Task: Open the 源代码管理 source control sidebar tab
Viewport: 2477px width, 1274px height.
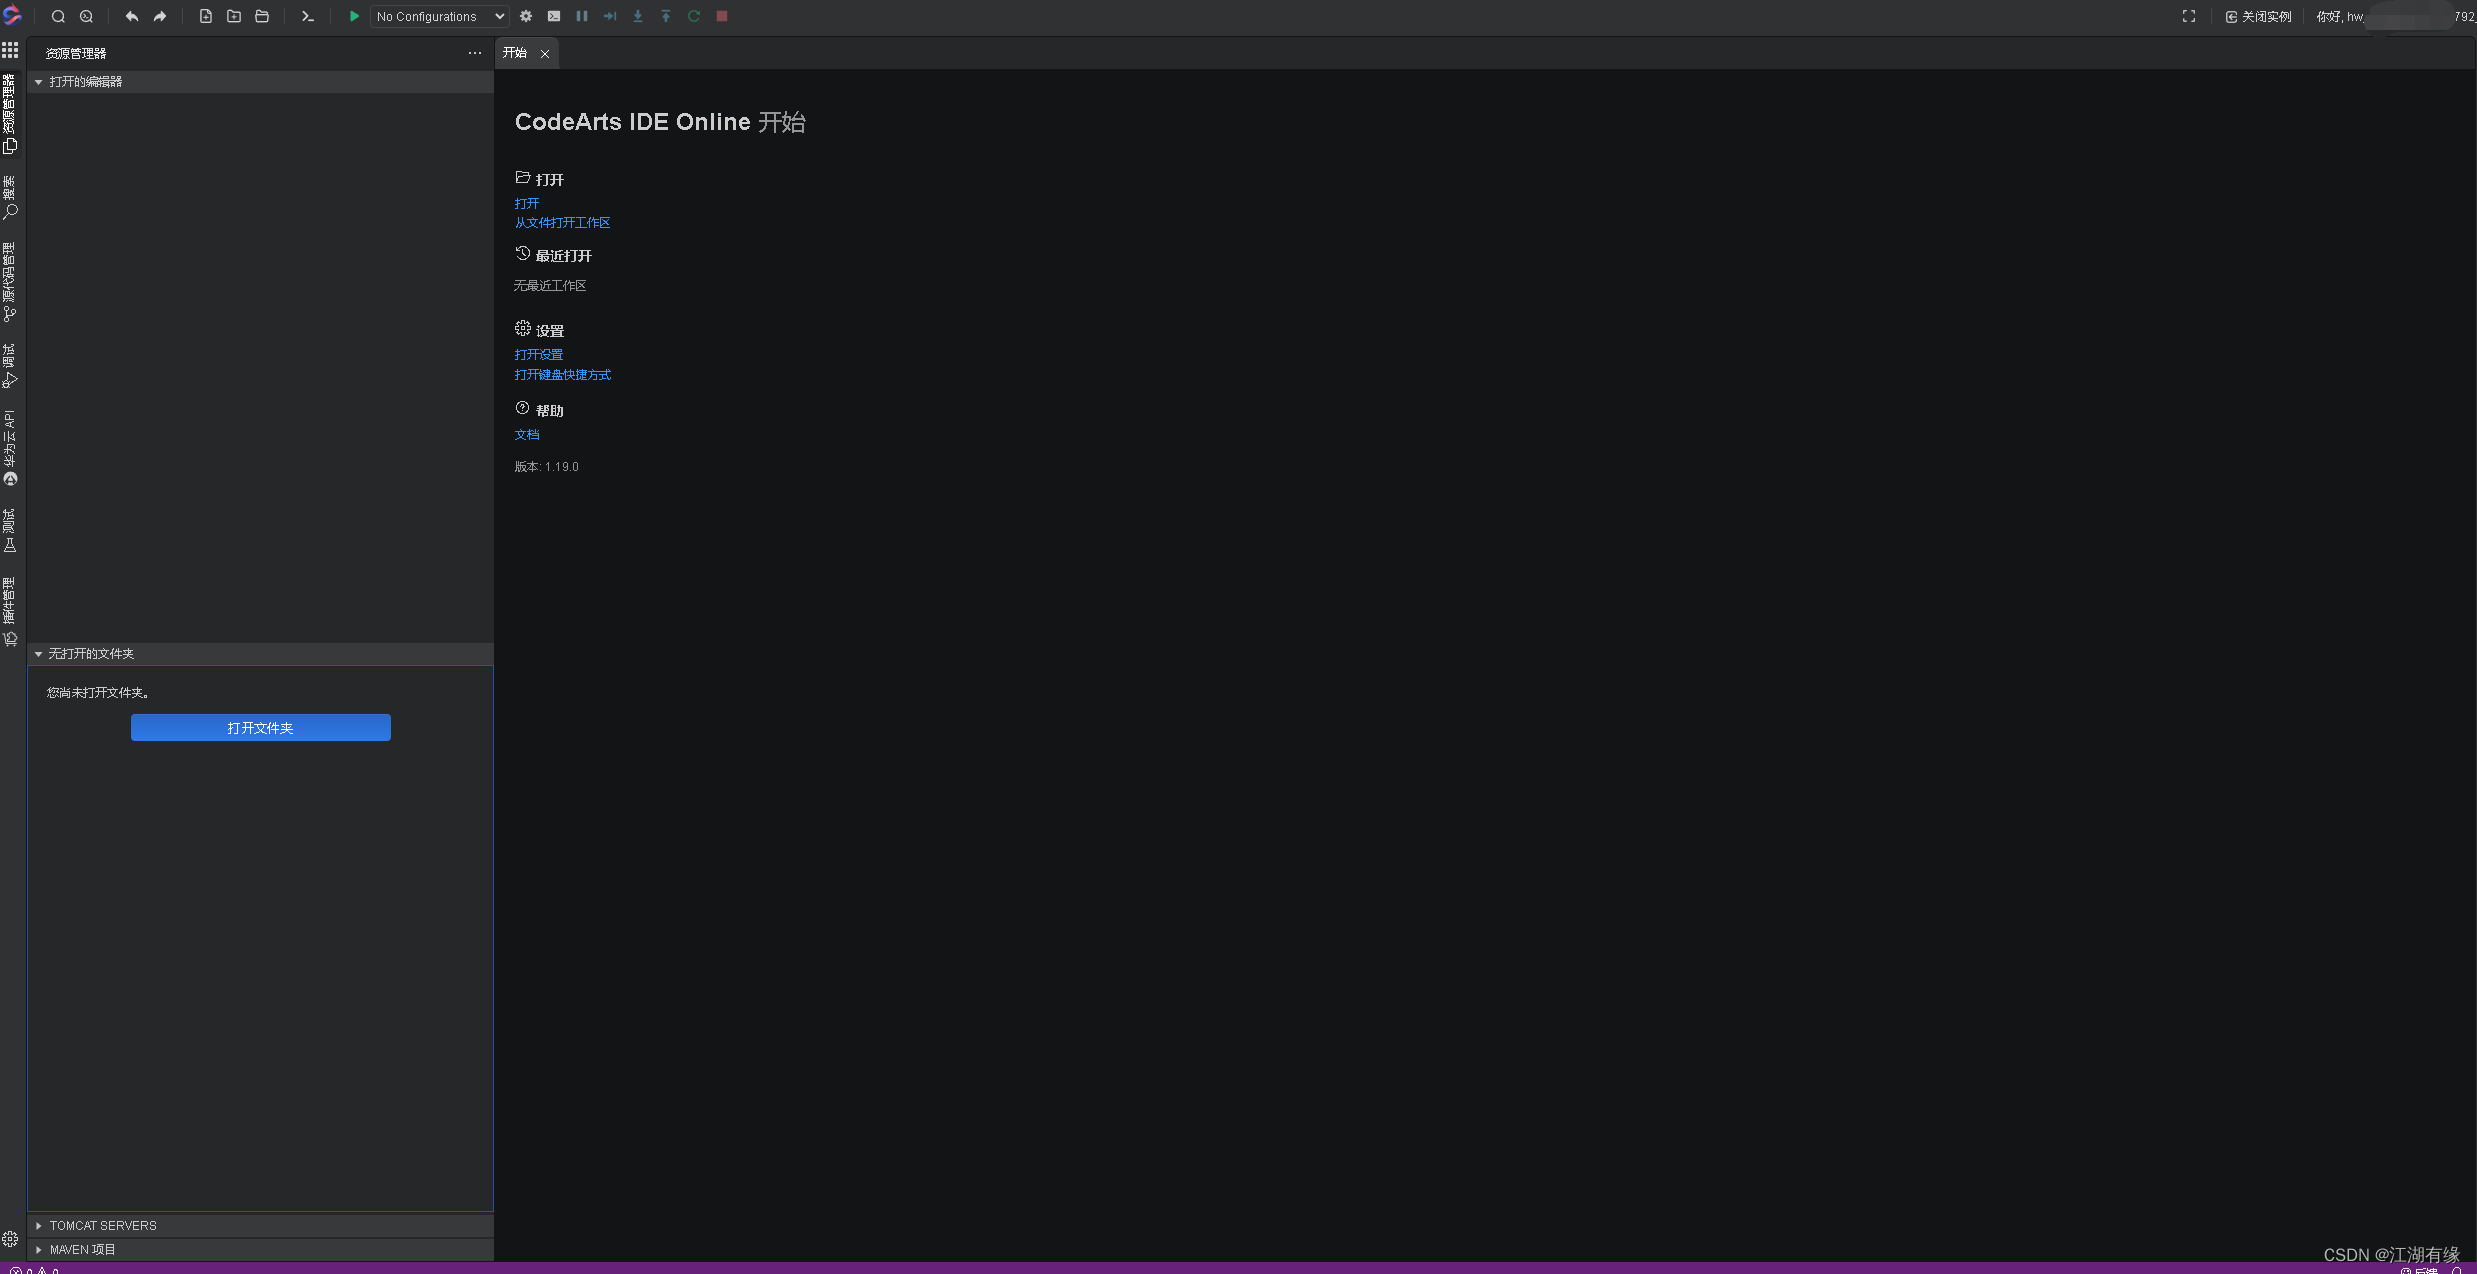Action: coord(10,282)
